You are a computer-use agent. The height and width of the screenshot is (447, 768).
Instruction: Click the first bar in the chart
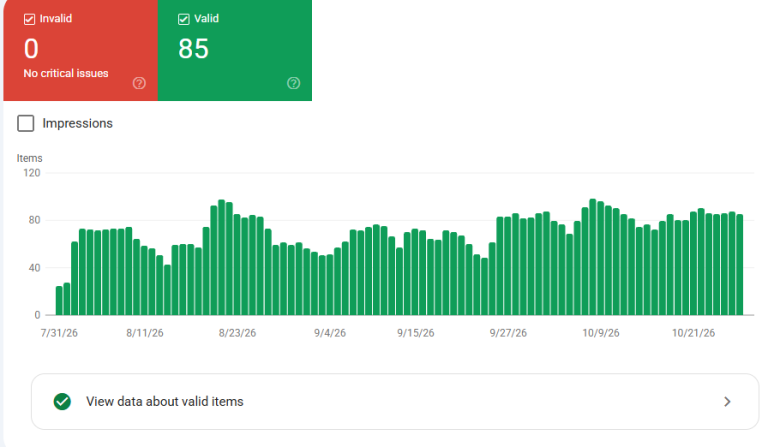tap(59, 301)
